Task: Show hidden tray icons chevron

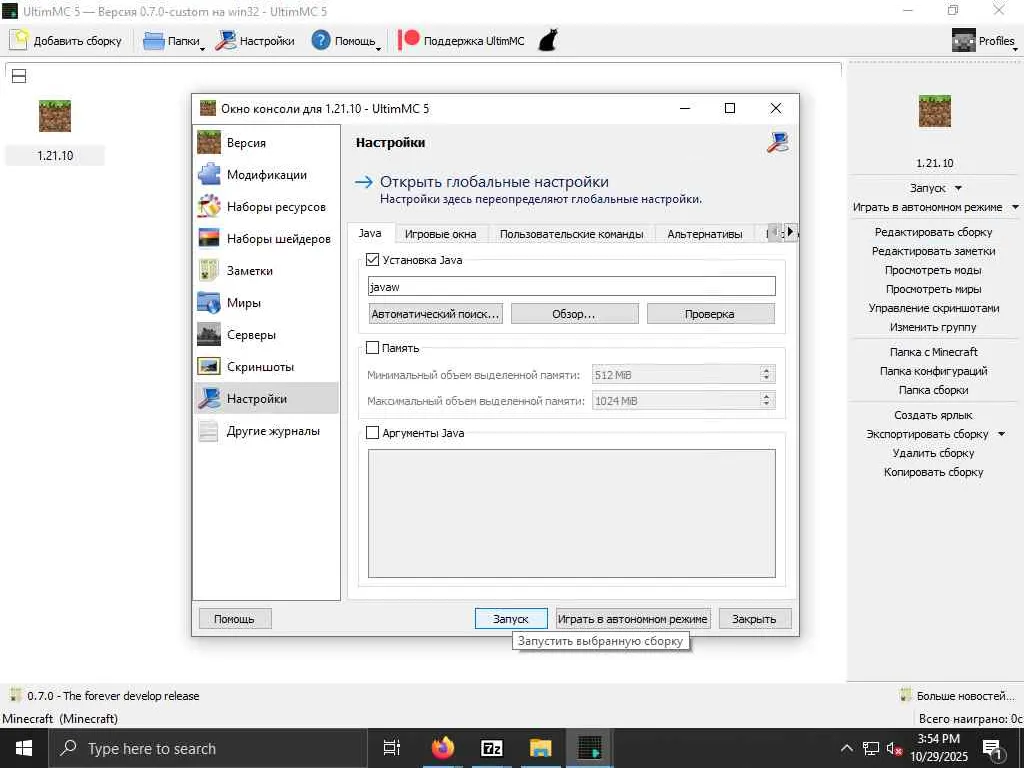Action: coord(846,748)
